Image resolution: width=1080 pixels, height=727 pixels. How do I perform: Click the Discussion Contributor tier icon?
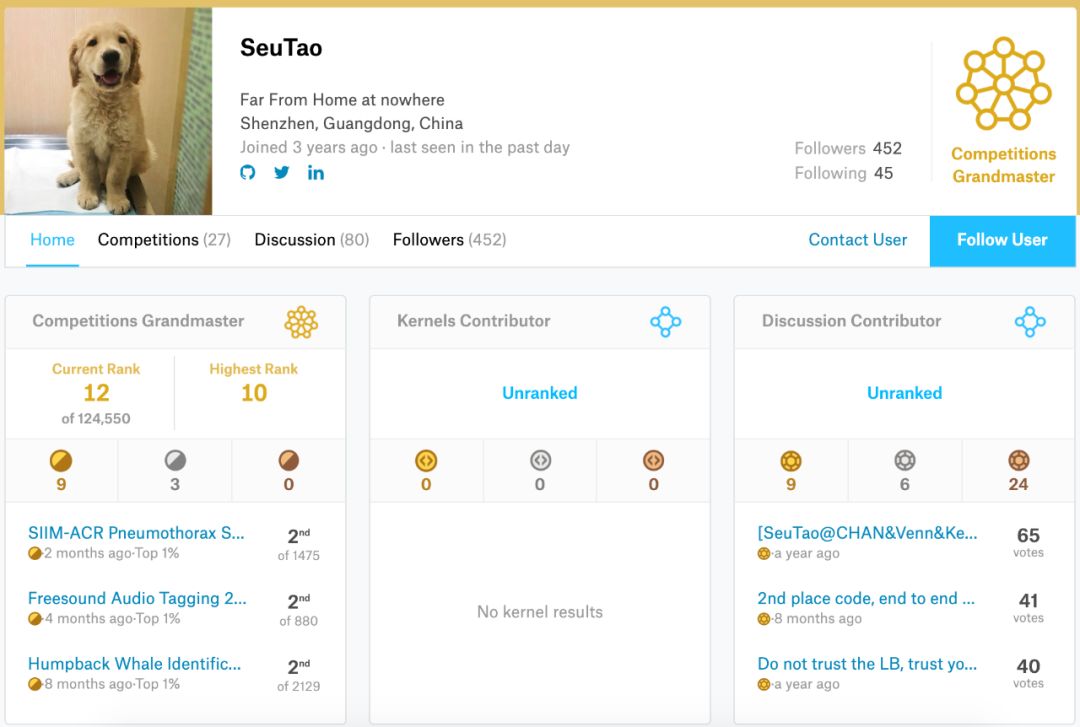[1030, 322]
